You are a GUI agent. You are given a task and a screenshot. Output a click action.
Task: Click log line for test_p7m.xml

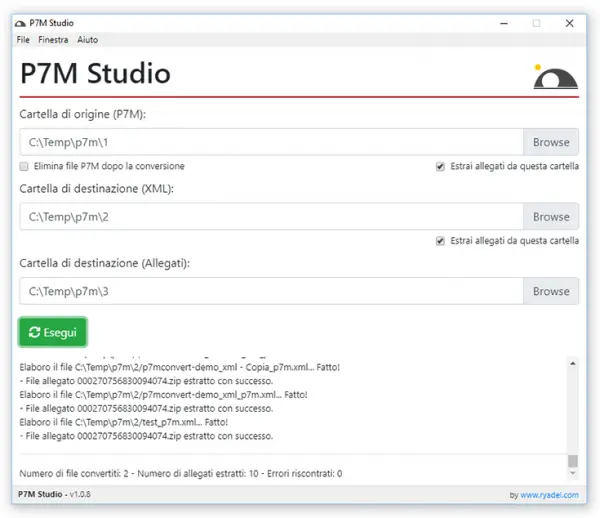(x=124, y=422)
